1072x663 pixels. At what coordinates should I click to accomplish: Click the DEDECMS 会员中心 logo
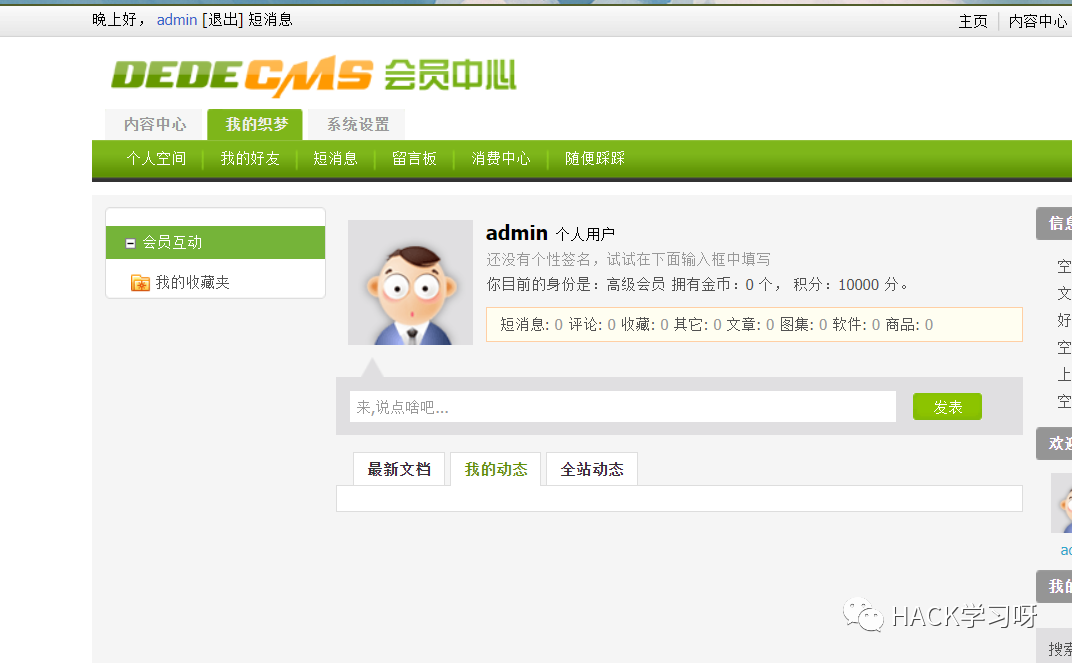(314, 75)
